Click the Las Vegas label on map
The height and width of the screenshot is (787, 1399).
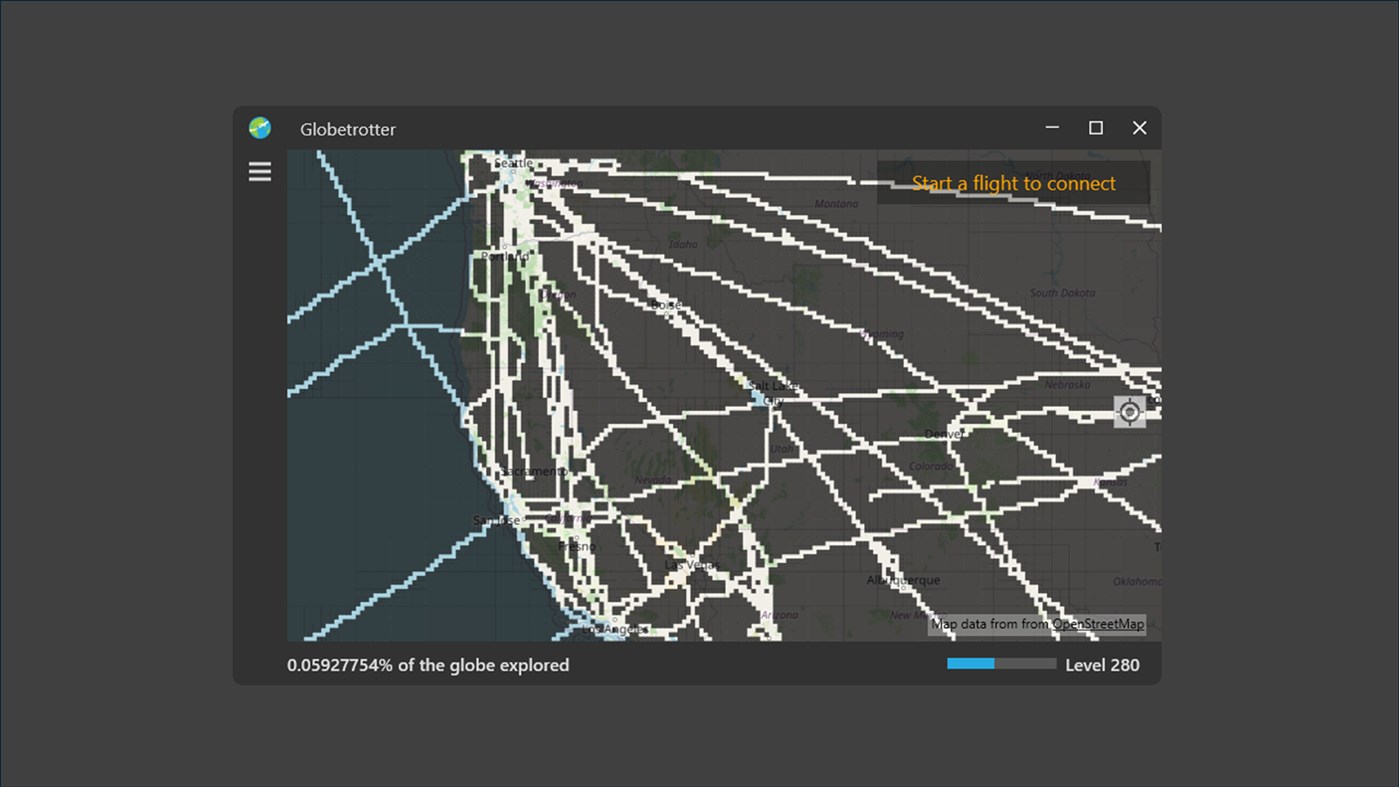694,563
